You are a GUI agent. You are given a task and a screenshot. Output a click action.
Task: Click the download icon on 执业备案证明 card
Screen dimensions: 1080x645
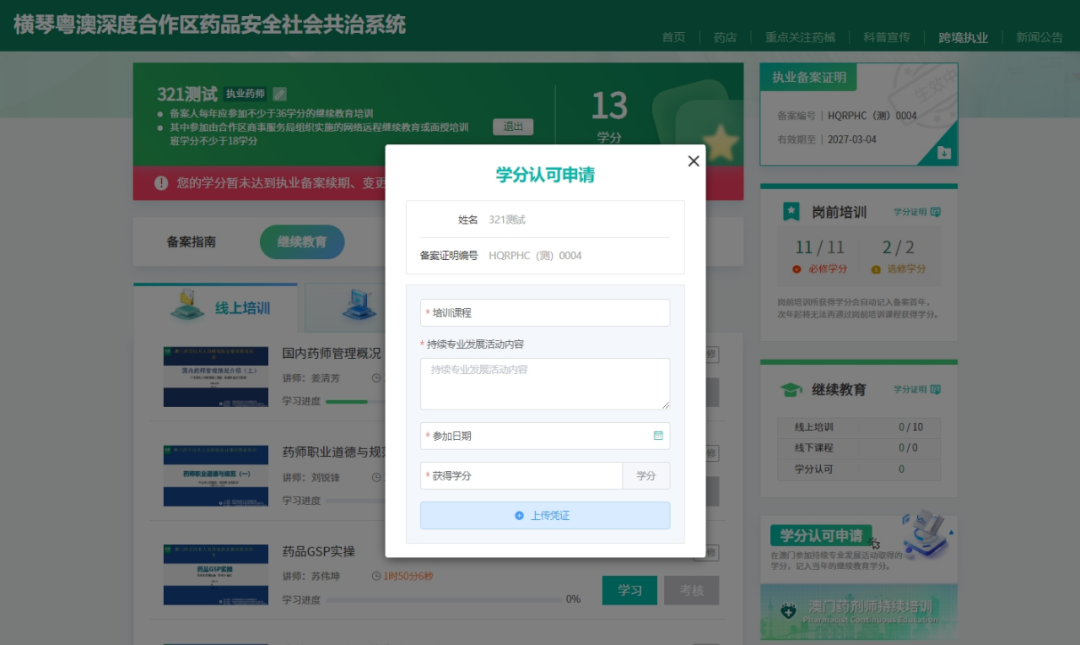(x=944, y=152)
